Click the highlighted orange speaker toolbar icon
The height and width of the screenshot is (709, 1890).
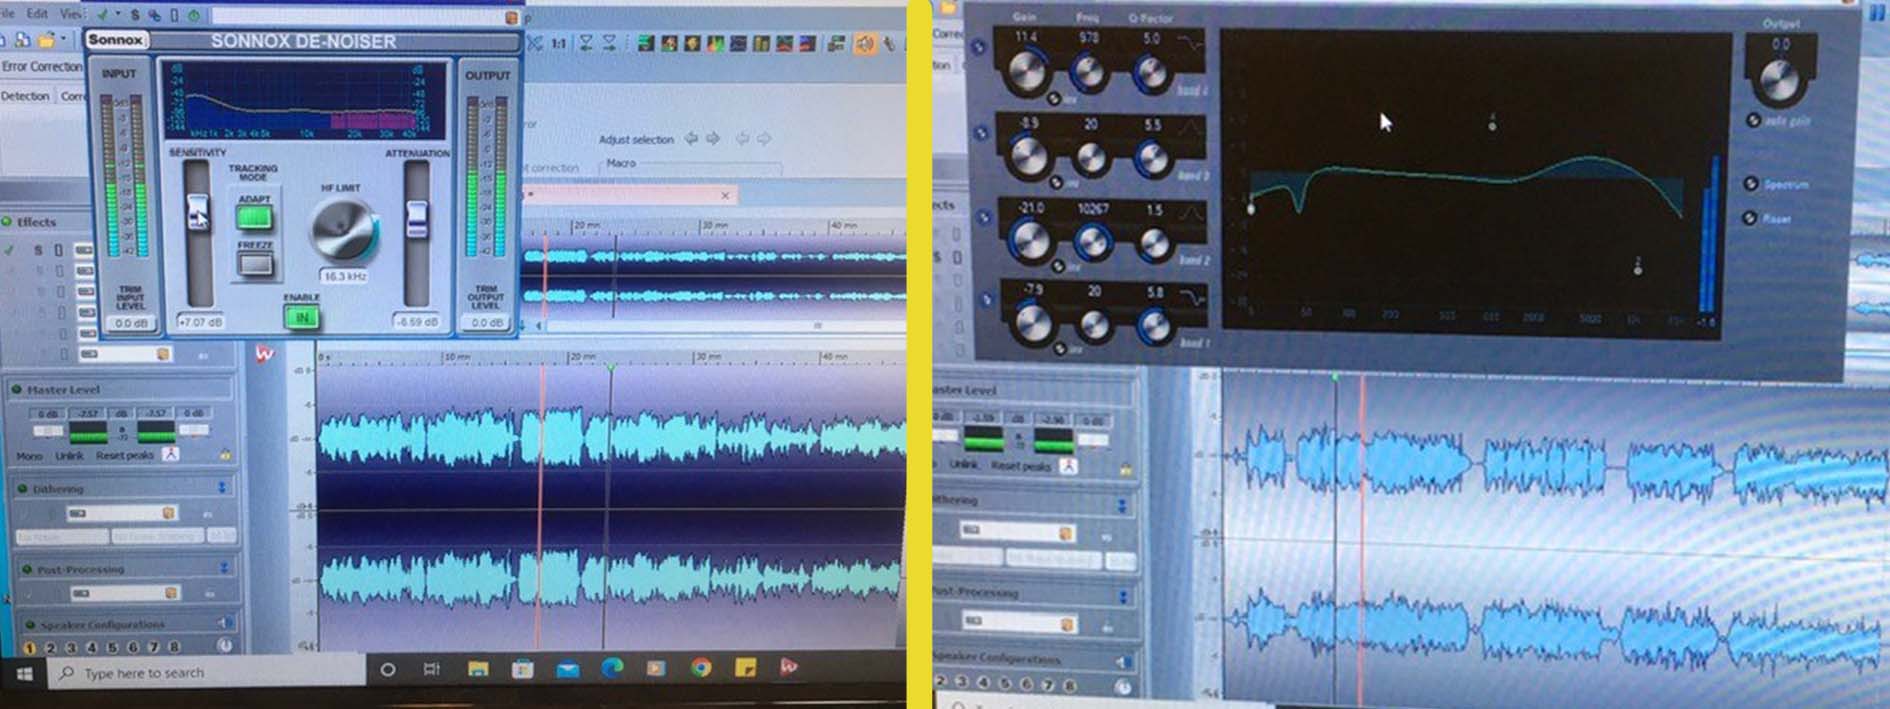865,43
